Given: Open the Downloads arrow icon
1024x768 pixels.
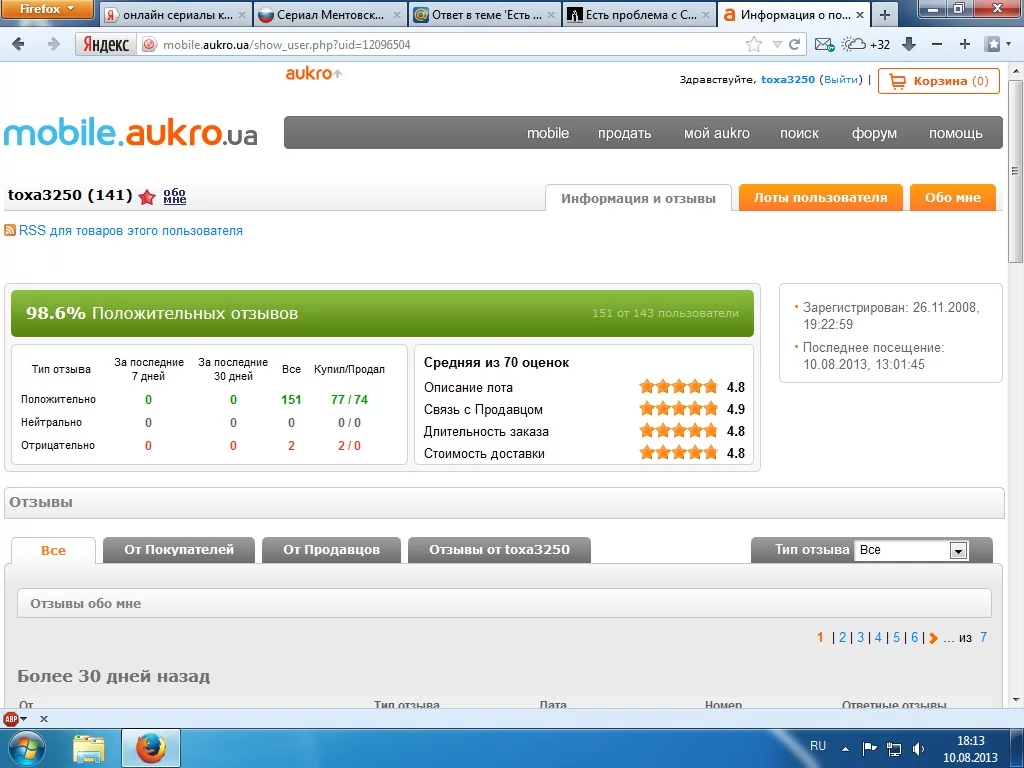Looking at the screenshot, I should click(x=908, y=44).
